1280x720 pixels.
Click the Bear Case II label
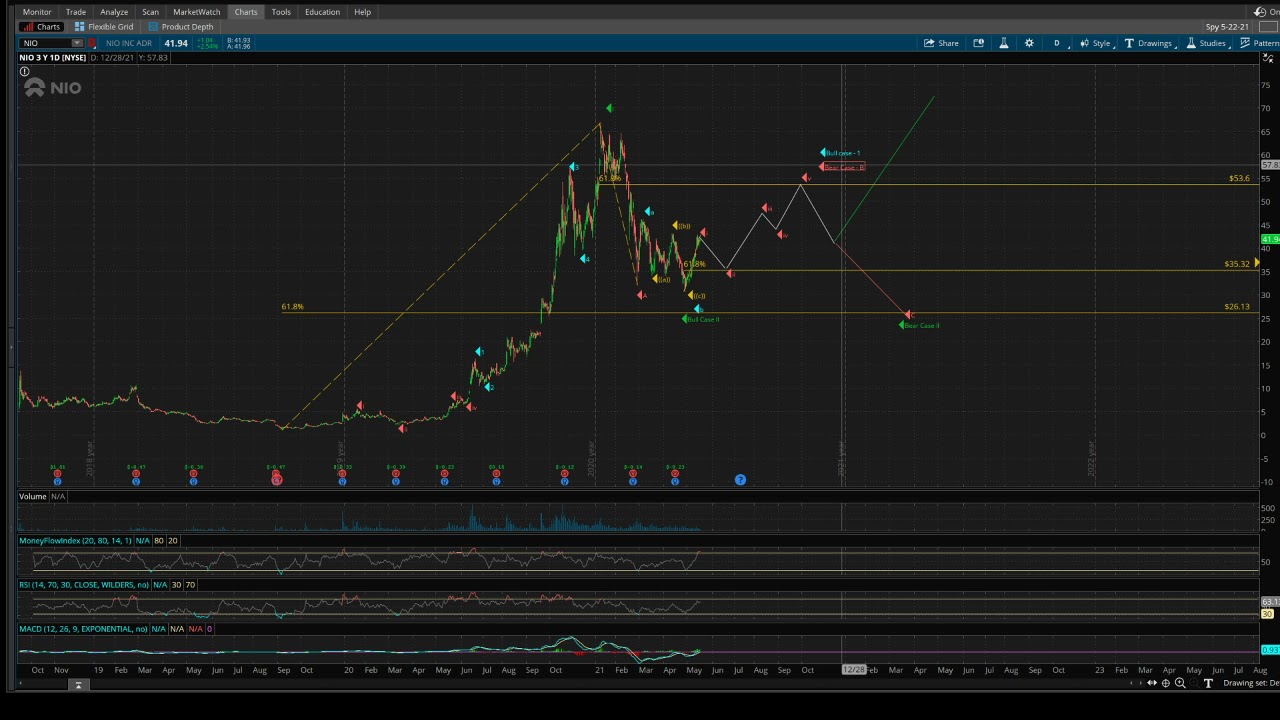[x=920, y=325]
